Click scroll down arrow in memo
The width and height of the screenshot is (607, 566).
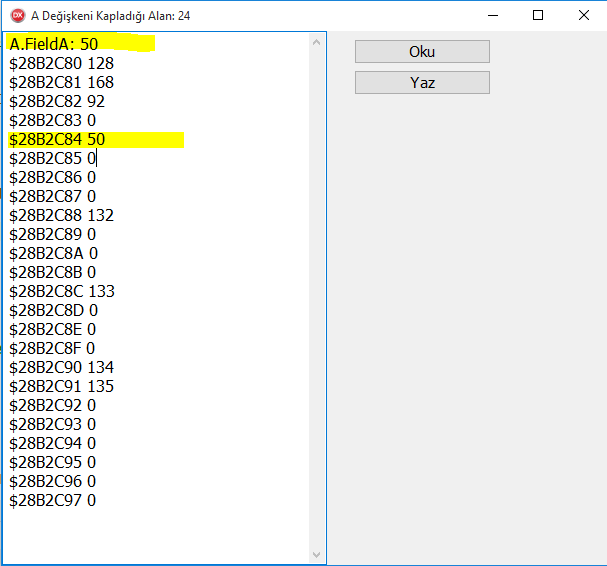318,555
